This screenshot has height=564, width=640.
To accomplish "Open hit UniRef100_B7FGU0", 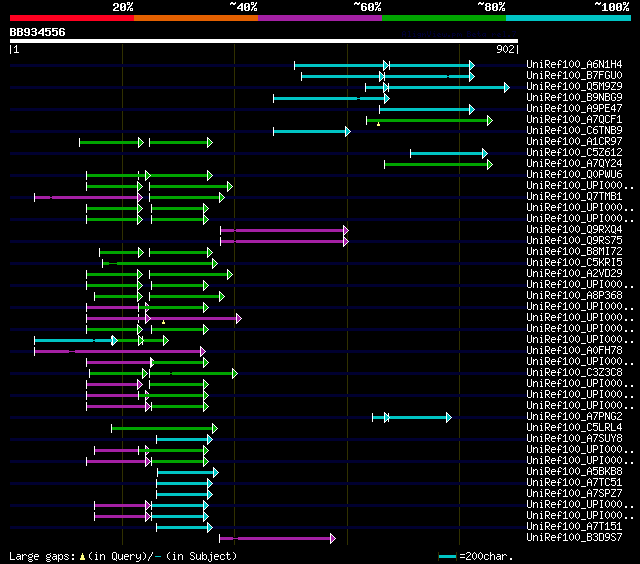I will click(x=574, y=75).
